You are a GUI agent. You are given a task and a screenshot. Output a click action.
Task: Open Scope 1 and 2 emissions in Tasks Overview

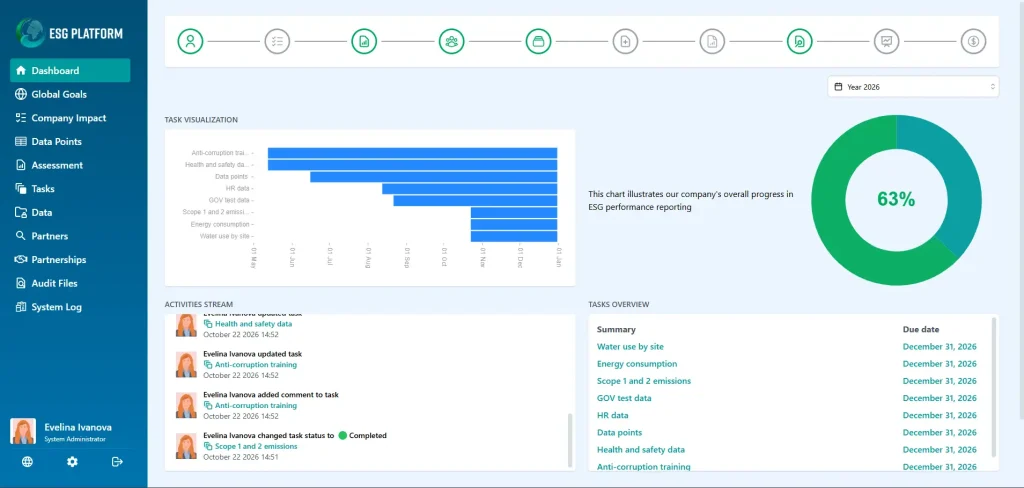click(644, 381)
